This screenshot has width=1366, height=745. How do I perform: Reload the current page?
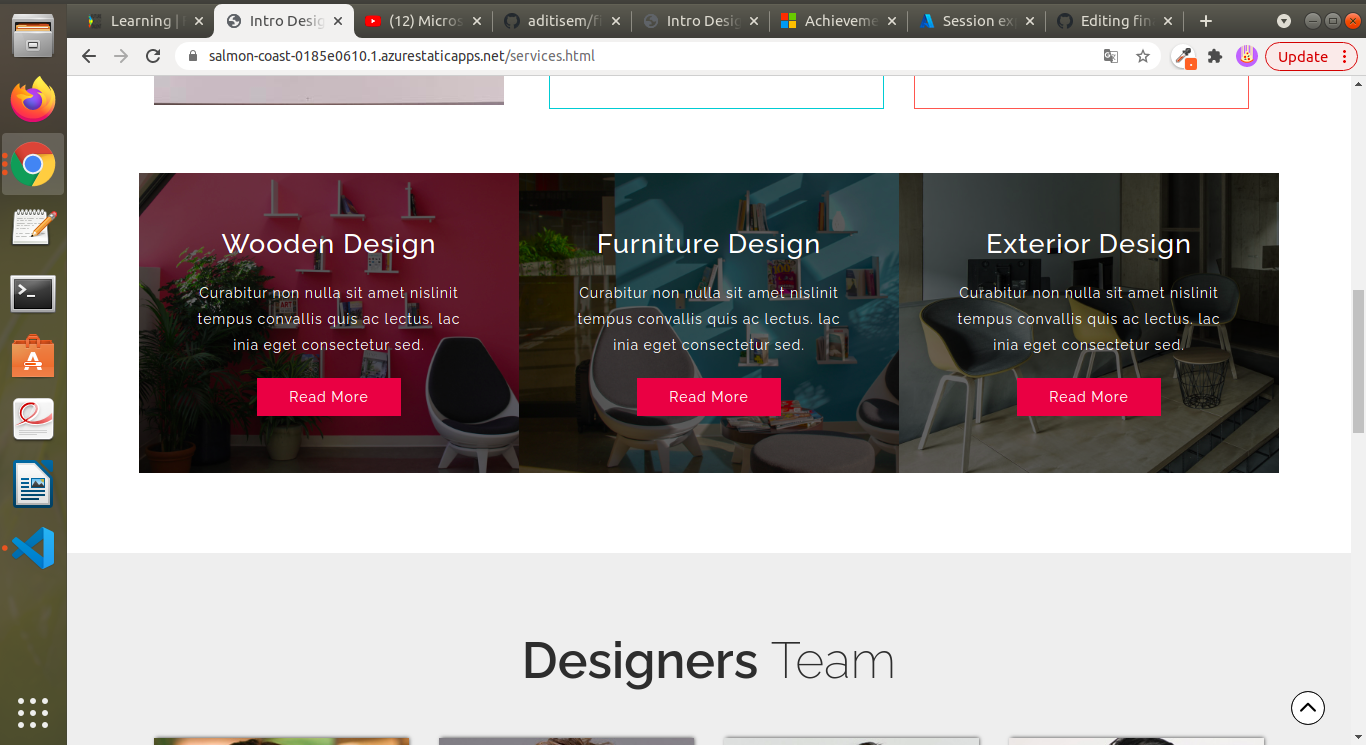tap(153, 56)
